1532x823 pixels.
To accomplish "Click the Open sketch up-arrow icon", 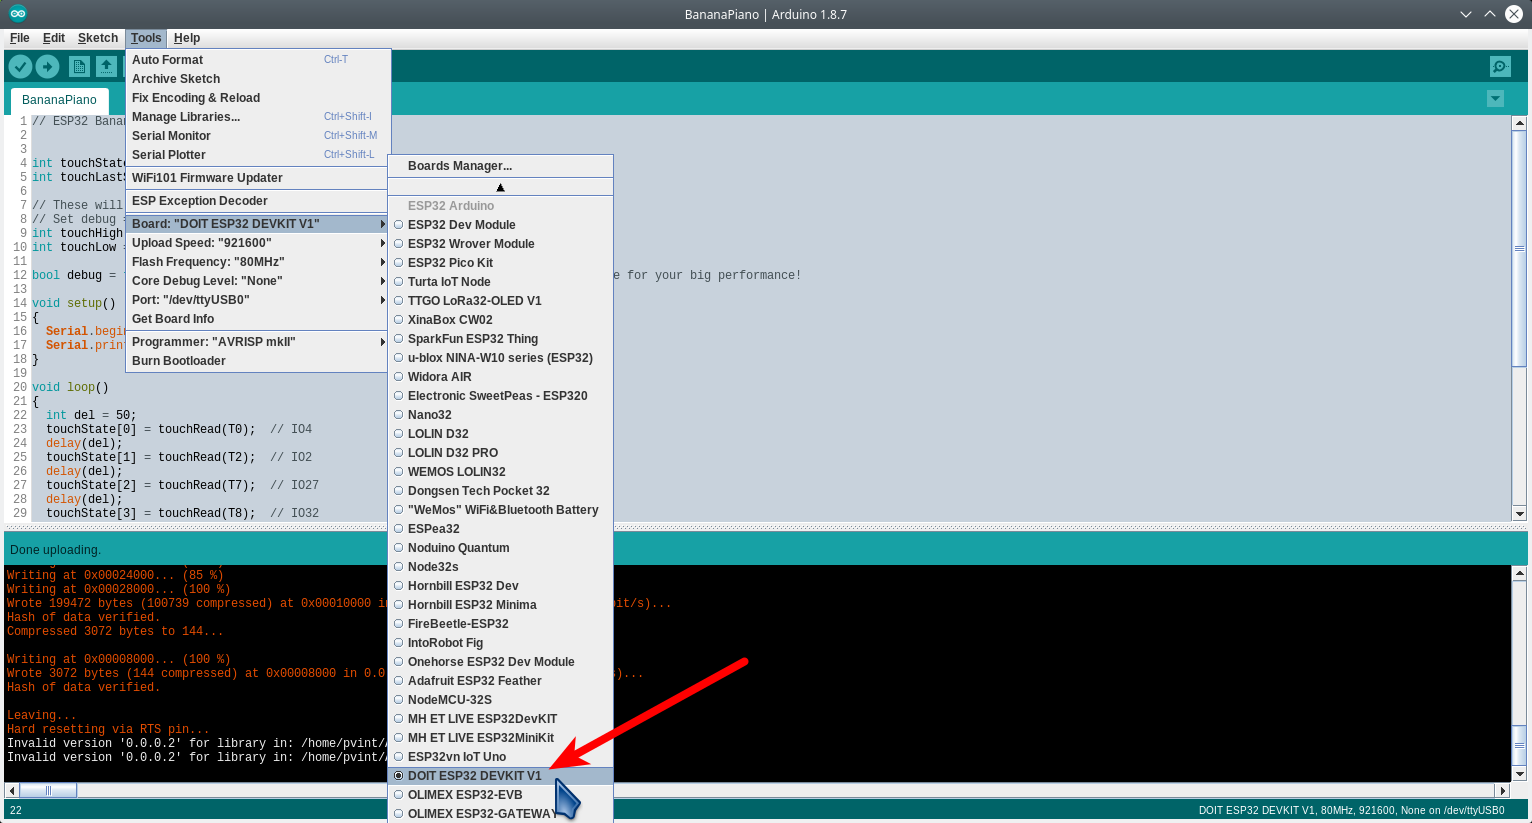I will pyautogui.click(x=106, y=66).
